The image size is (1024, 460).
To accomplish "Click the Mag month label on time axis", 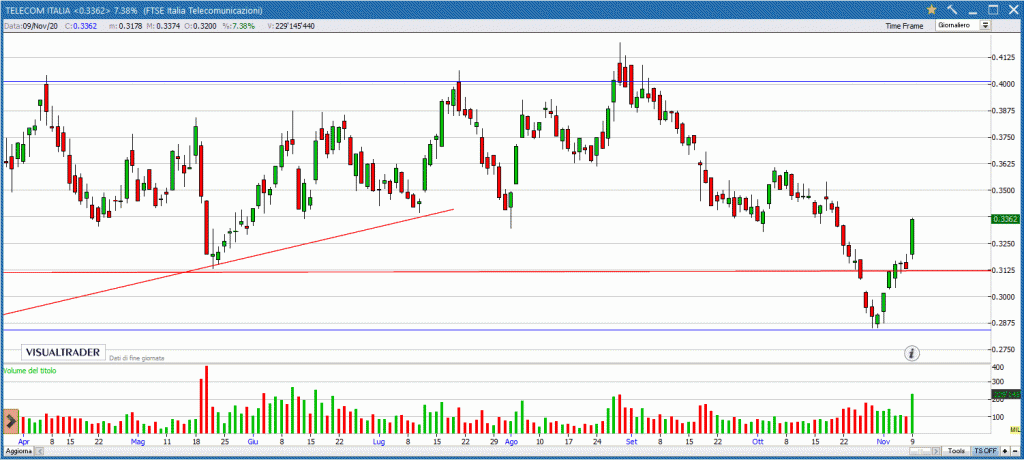I will tap(137, 442).
